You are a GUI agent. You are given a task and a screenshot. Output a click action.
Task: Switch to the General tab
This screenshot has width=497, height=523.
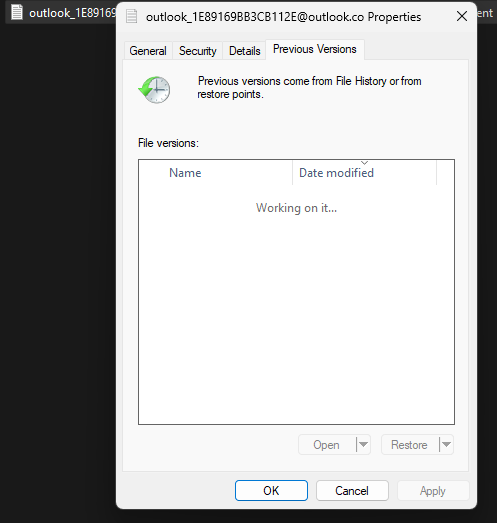click(x=148, y=51)
